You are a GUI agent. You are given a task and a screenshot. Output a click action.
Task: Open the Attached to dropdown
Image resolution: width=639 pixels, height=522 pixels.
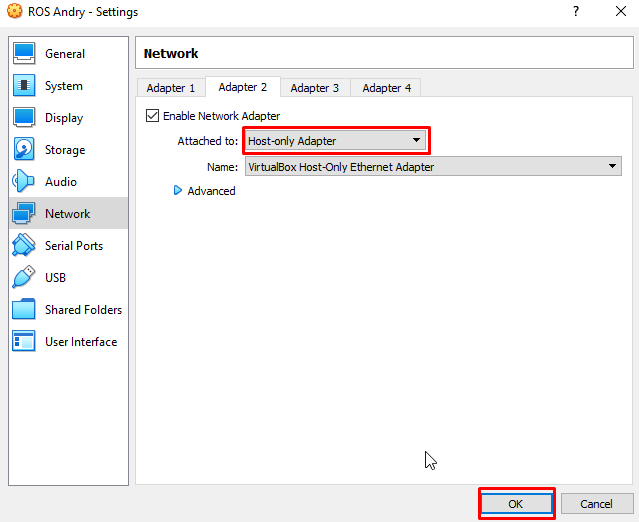click(x=336, y=141)
